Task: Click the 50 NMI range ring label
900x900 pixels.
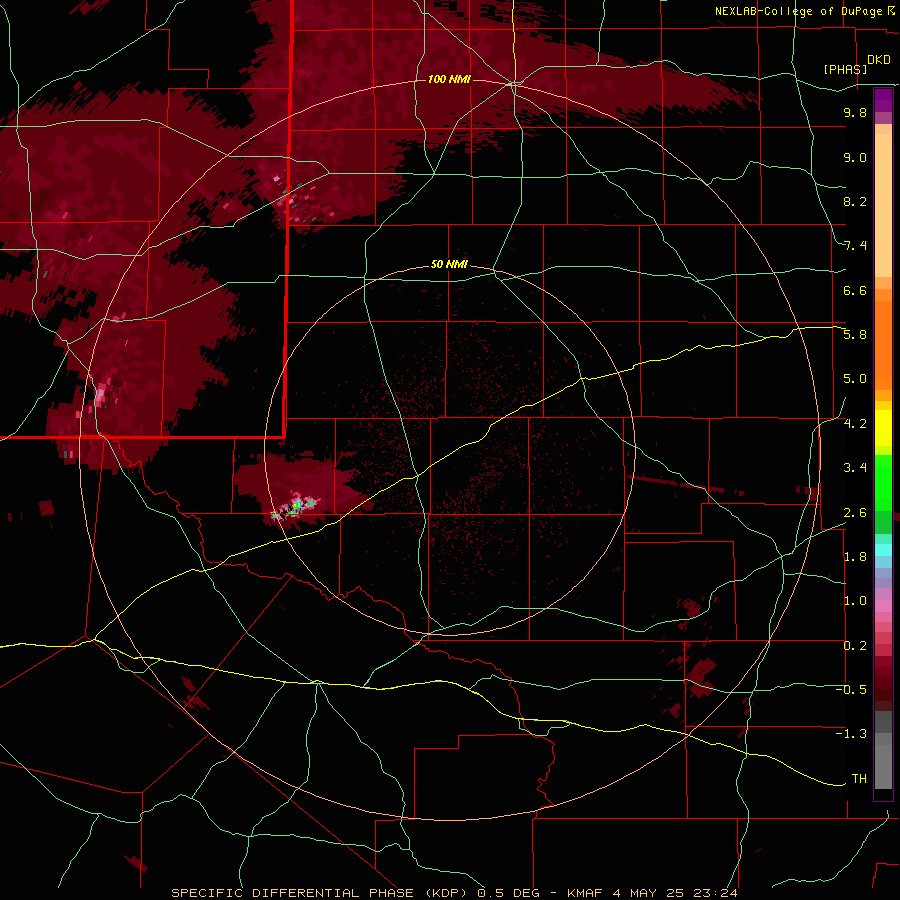Action: (x=449, y=264)
